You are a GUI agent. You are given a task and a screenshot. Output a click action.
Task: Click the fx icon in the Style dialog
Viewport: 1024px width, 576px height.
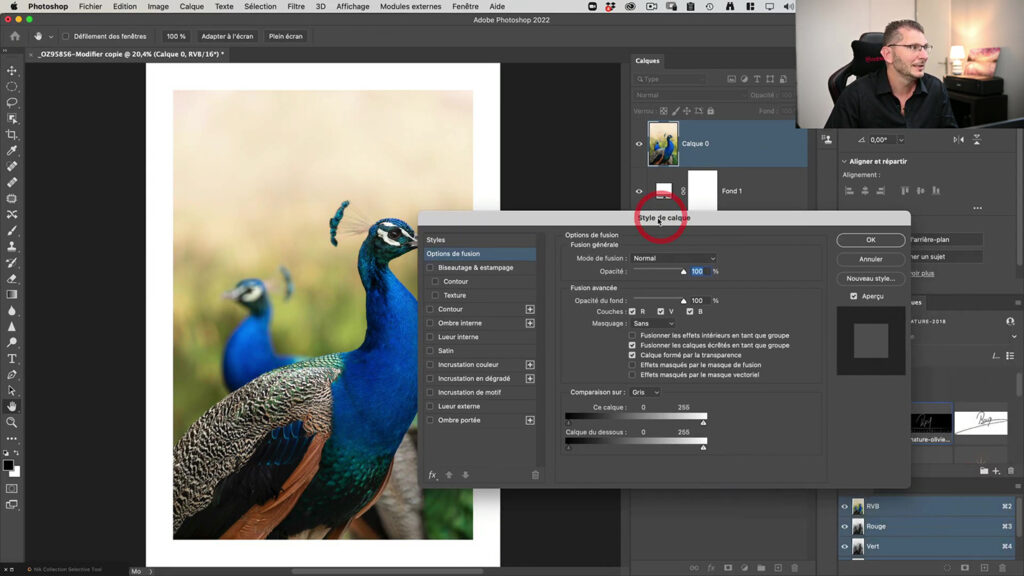431,473
